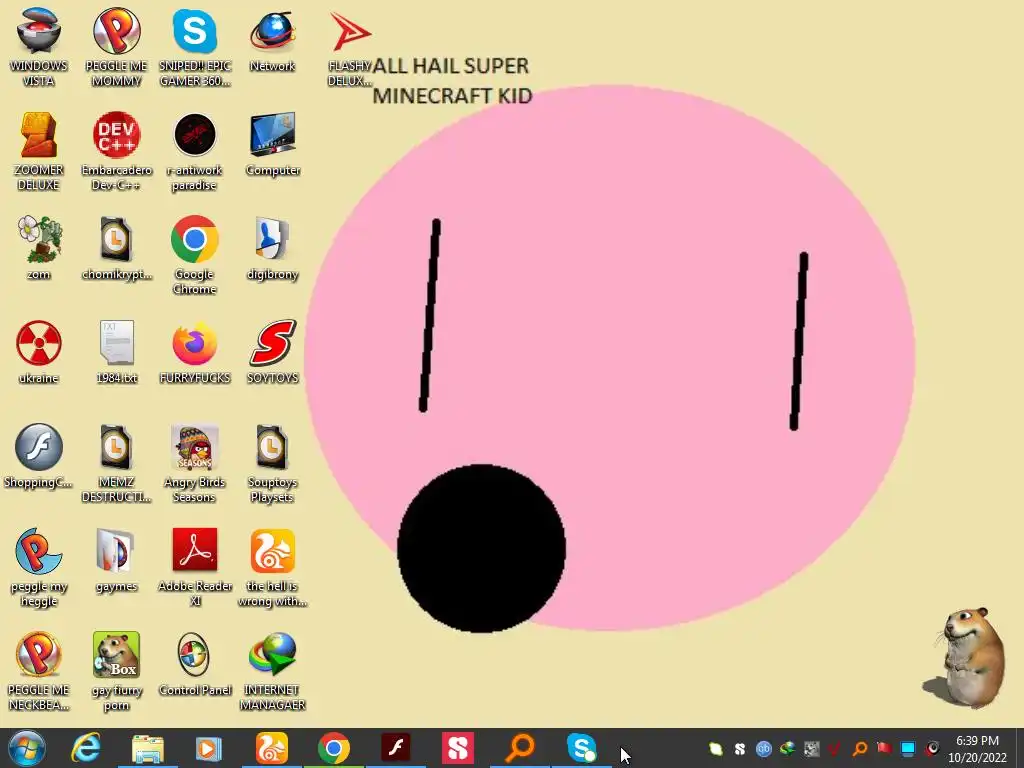Click the gray picture tray icon
The height and width of the screenshot is (768, 1024).
point(811,749)
